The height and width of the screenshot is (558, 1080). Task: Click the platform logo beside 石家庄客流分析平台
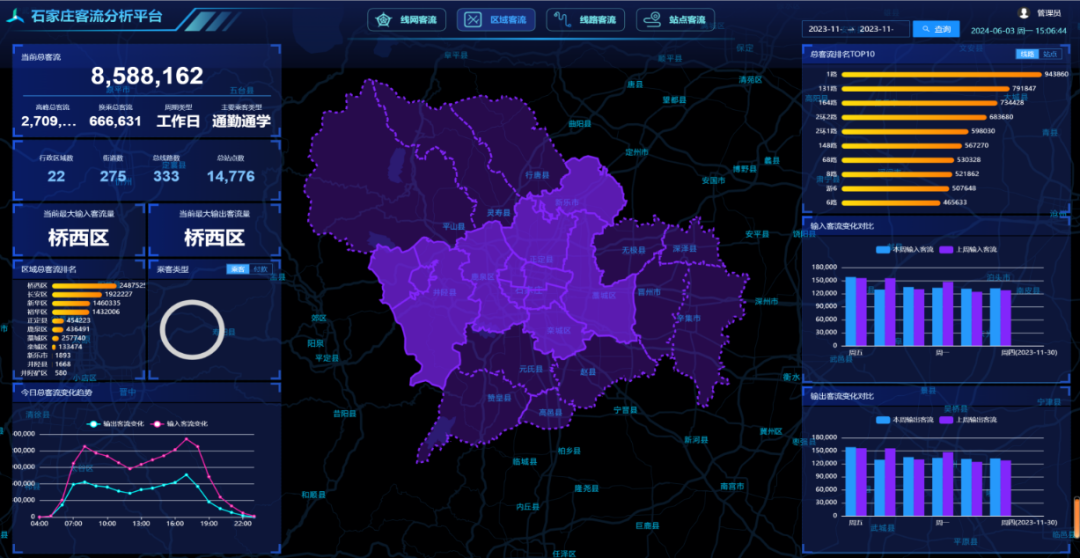(x=17, y=17)
